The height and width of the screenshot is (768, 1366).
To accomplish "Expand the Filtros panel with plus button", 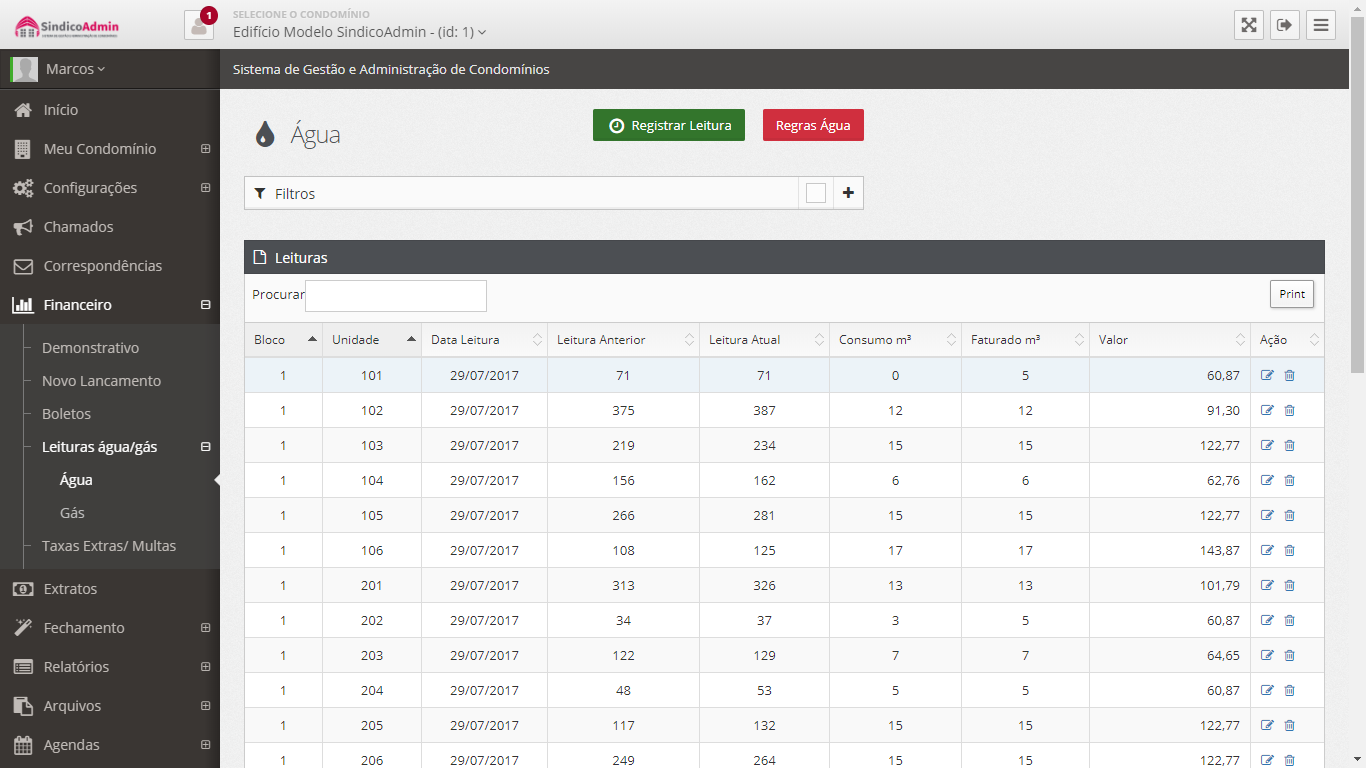I will tap(848, 193).
